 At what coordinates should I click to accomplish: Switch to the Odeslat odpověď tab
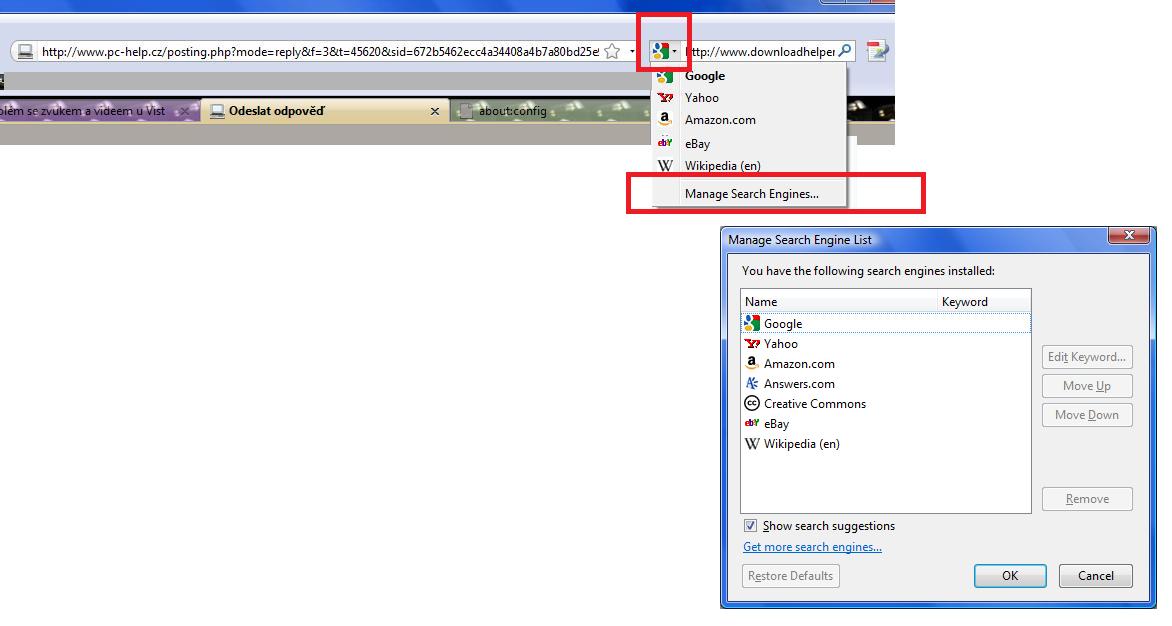coord(325,111)
